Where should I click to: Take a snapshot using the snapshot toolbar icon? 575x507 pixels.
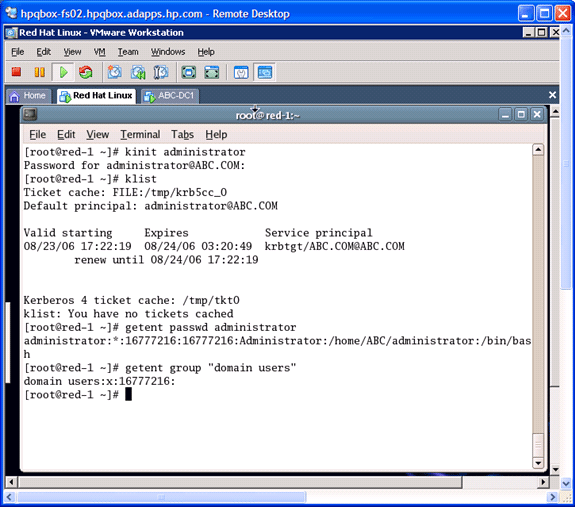coord(114,72)
